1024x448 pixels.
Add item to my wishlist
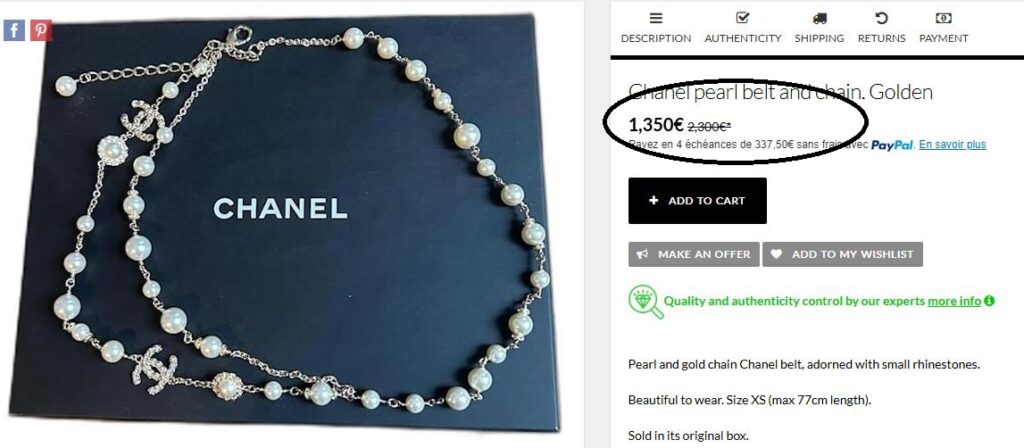pos(842,255)
